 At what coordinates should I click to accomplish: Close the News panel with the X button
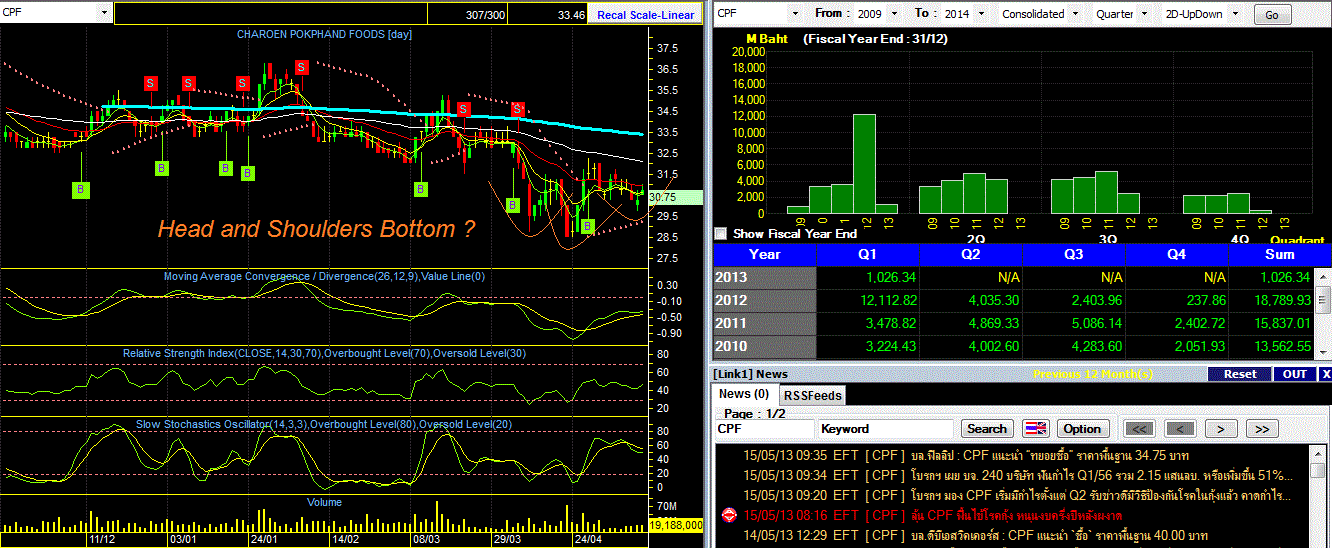coord(1325,374)
